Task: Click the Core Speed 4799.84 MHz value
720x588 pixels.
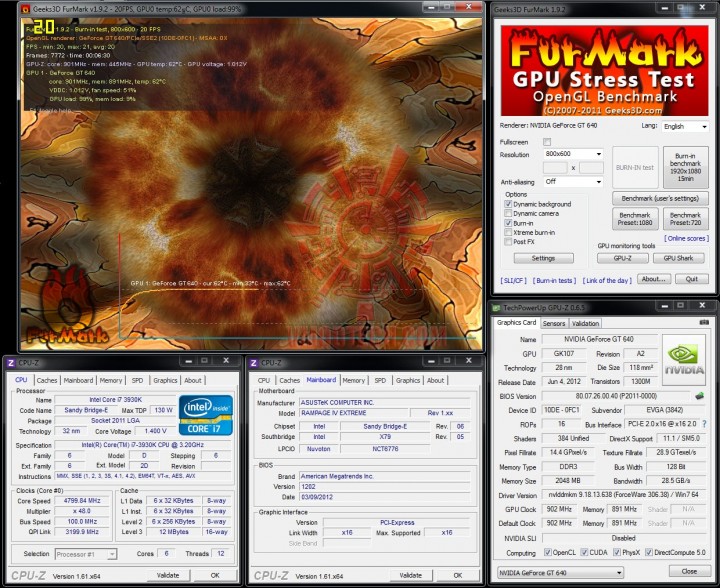Action: coord(82,501)
